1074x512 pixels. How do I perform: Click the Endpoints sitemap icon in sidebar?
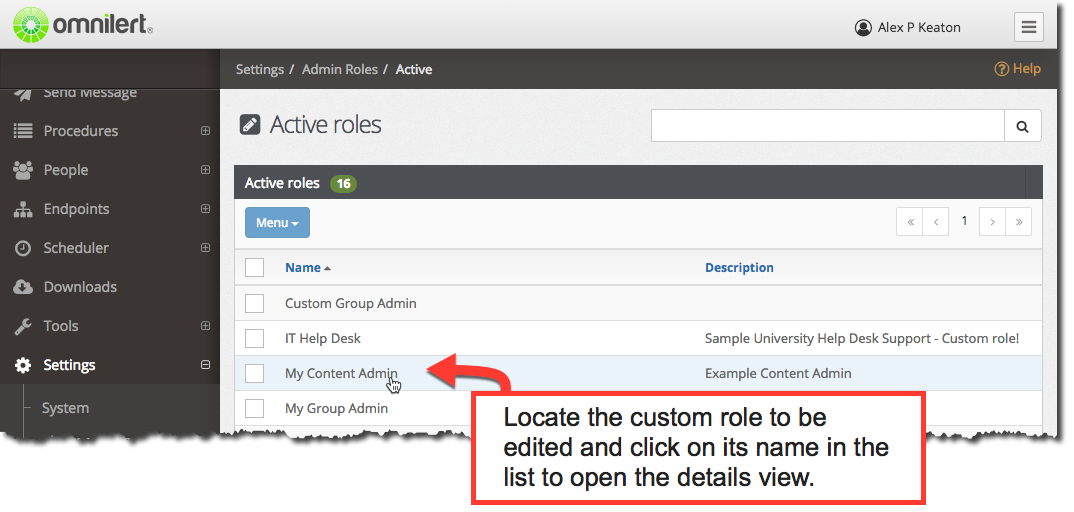coord(23,209)
